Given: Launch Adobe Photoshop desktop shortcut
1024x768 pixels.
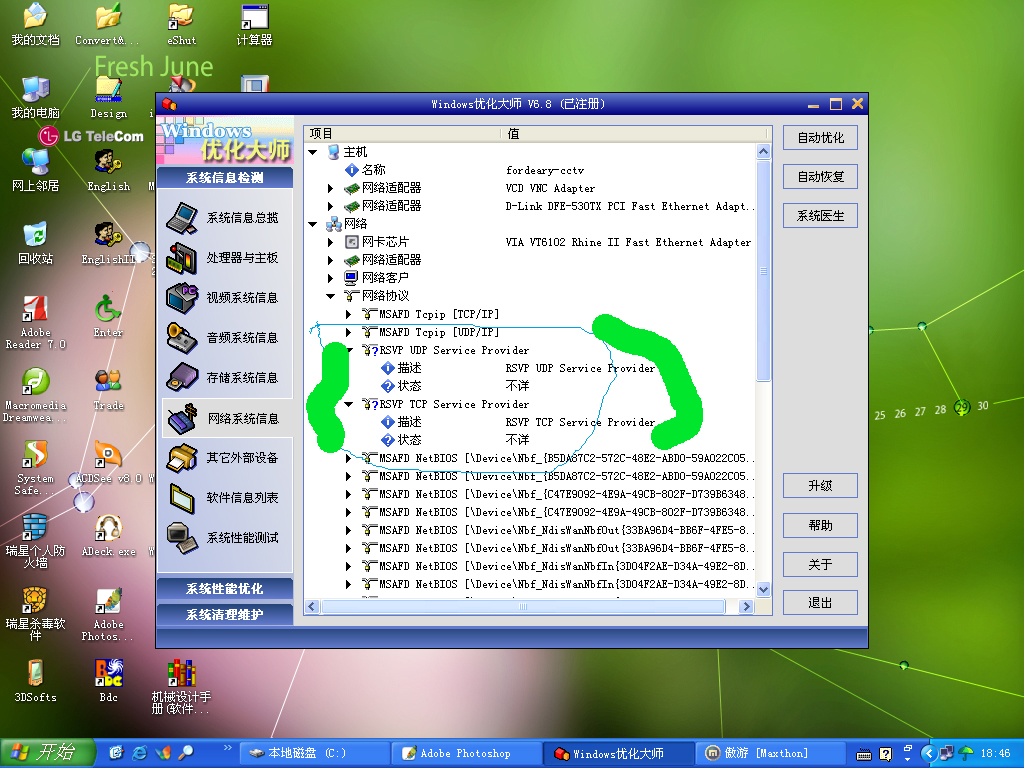Looking at the screenshot, I should click(108, 615).
